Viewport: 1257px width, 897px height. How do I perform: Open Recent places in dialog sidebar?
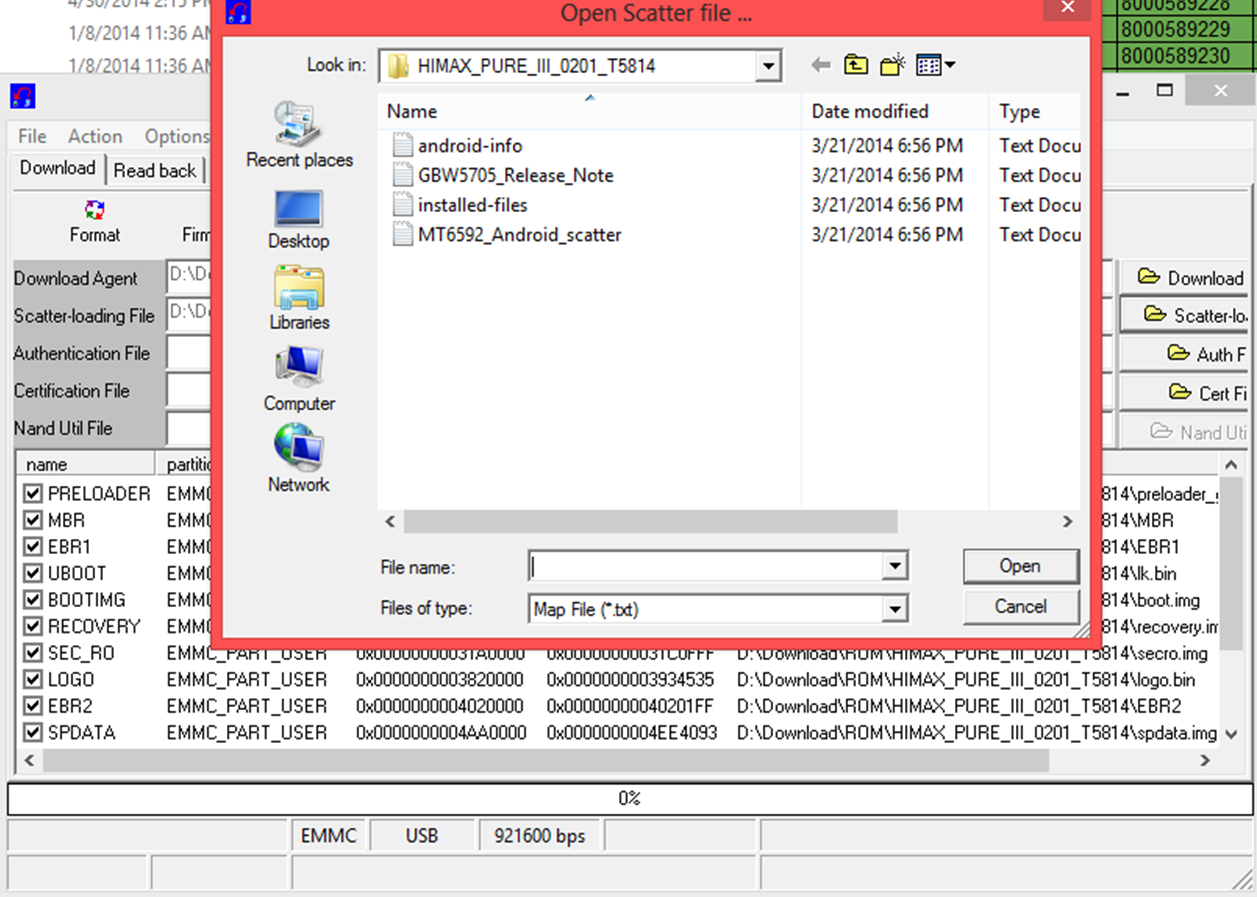pos(299,135)
